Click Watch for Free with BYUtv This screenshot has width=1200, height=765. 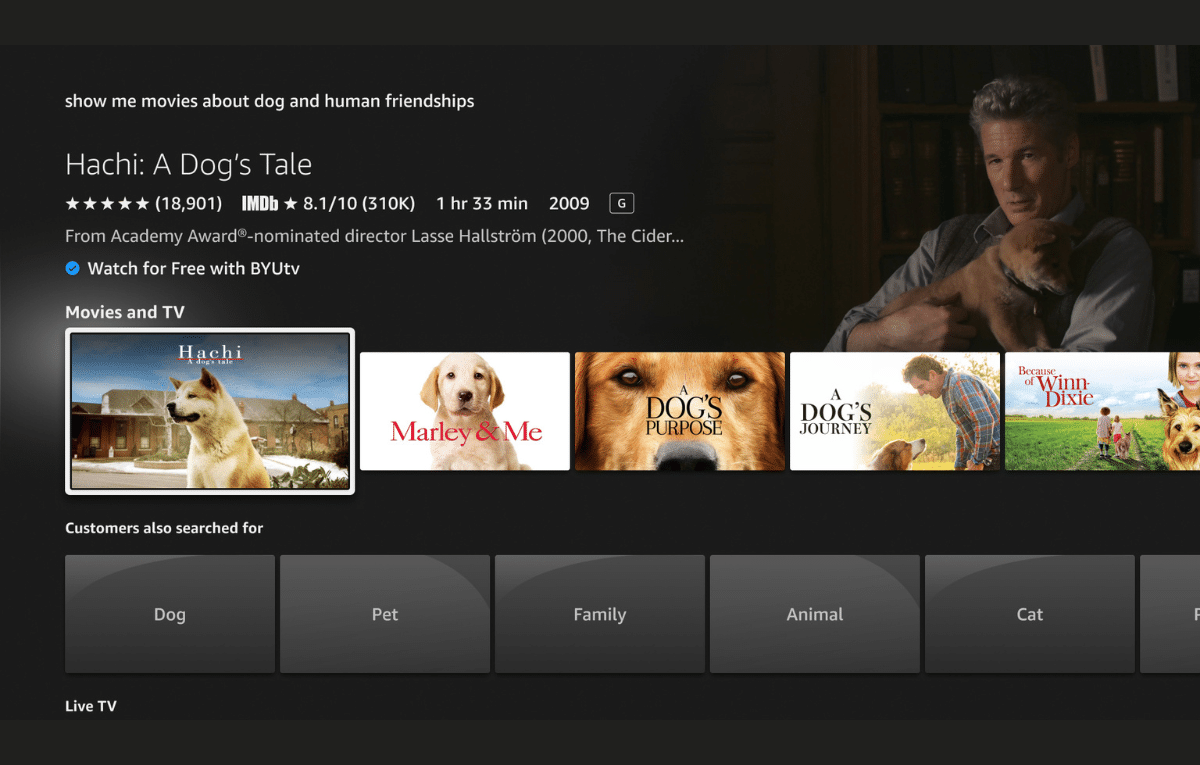tap(193, 268)
